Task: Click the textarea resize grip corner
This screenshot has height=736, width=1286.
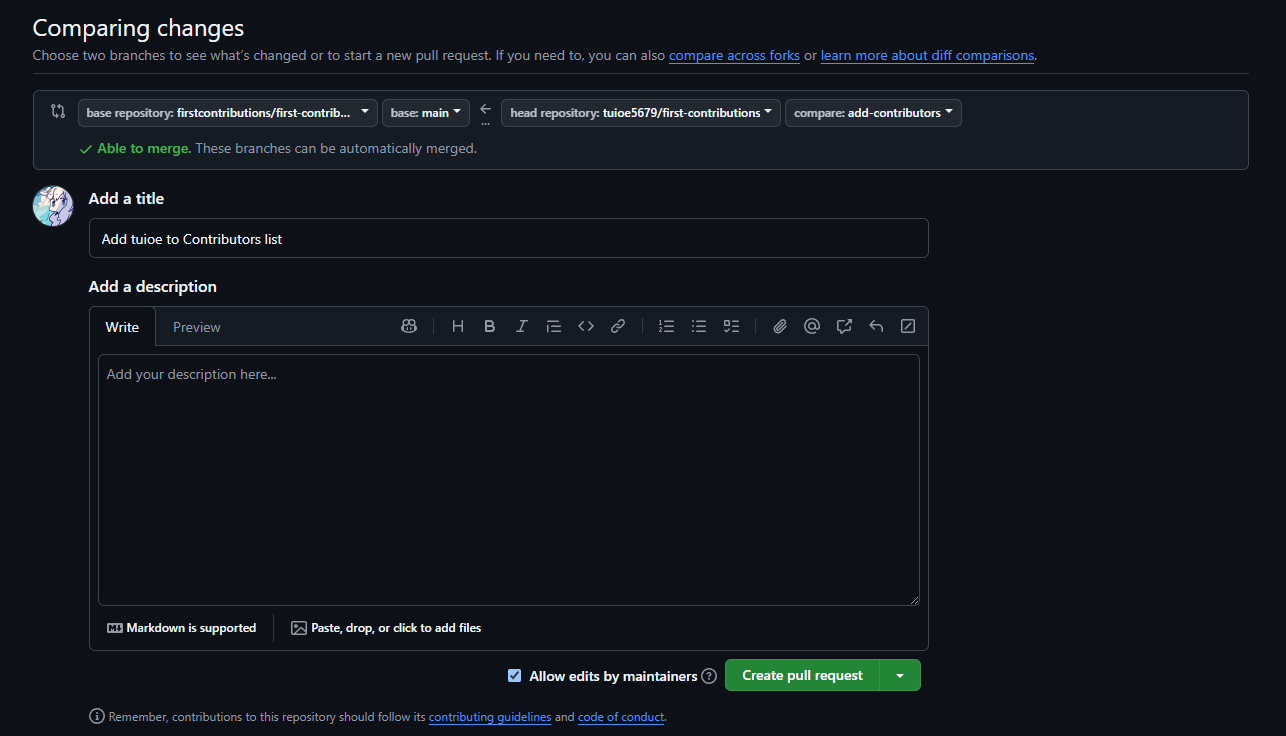Action: coord(914,600)
